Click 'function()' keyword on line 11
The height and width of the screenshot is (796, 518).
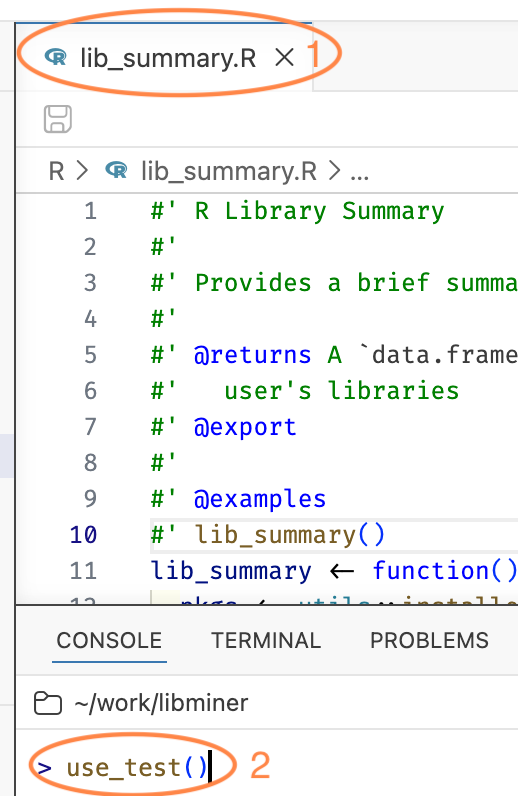point(444,571)
